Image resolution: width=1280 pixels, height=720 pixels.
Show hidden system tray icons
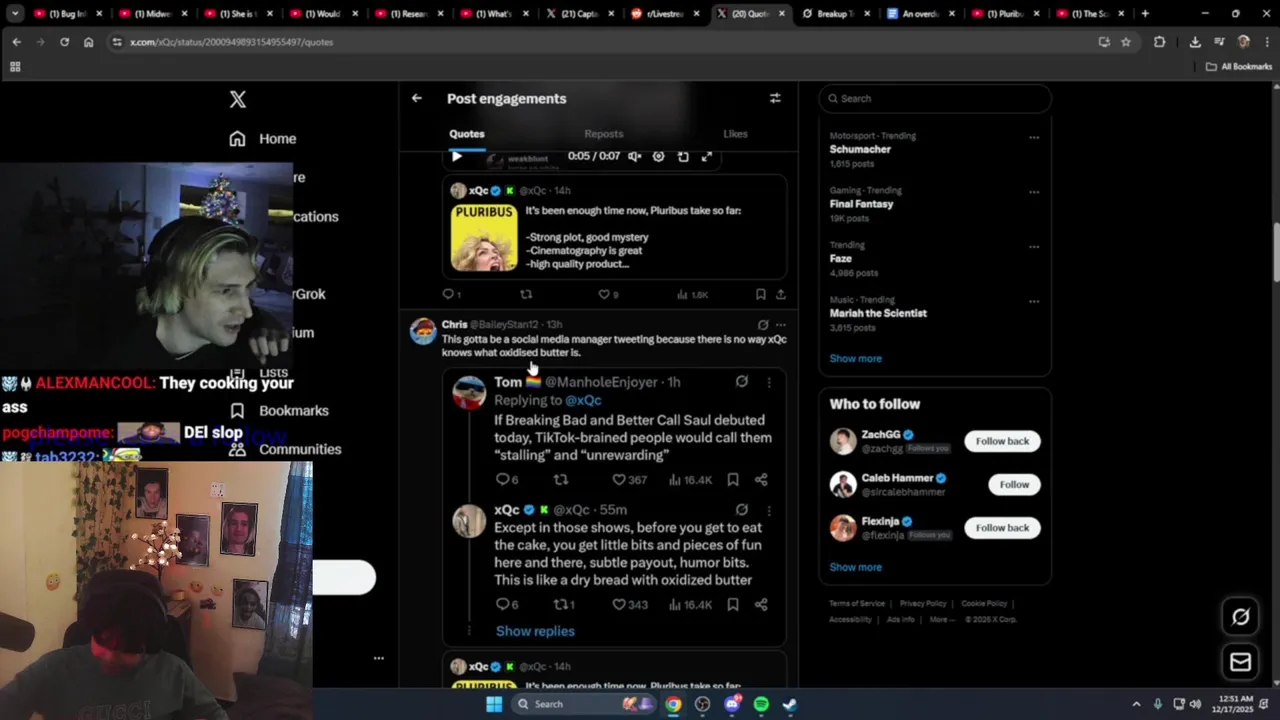point(1136,704)
